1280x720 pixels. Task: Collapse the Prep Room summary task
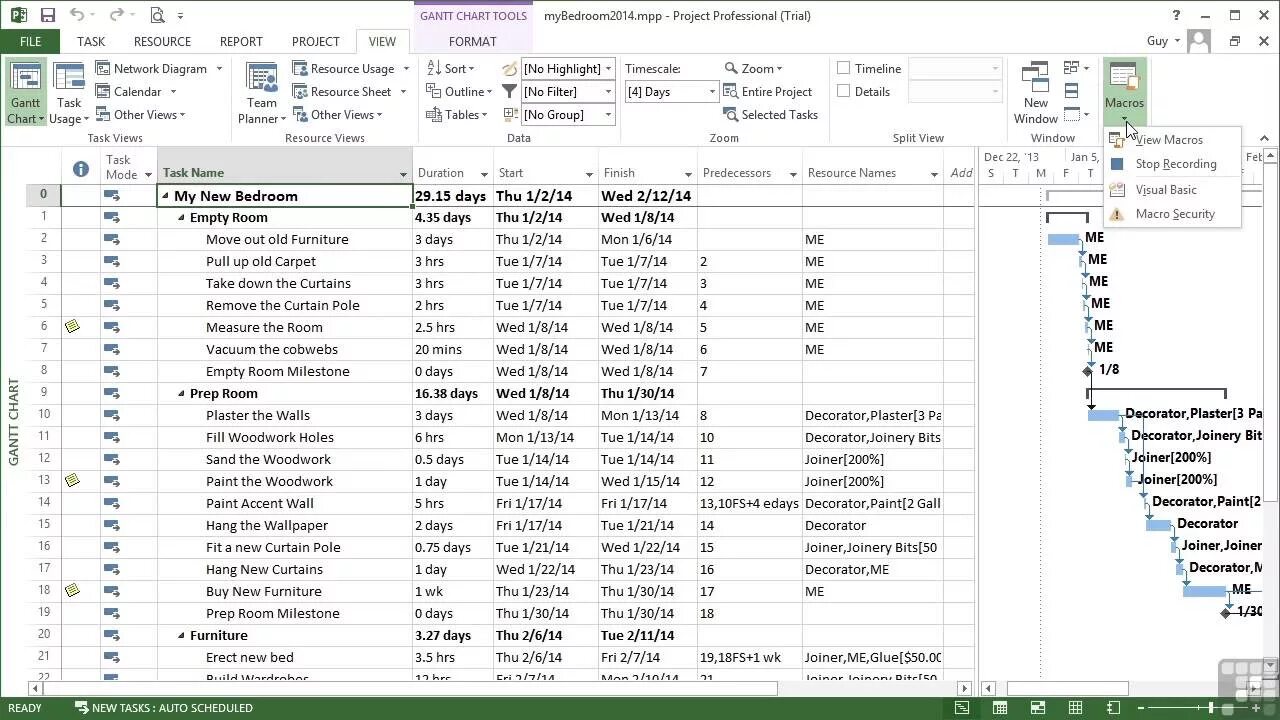pyautogui.click(x=181, y=393)
